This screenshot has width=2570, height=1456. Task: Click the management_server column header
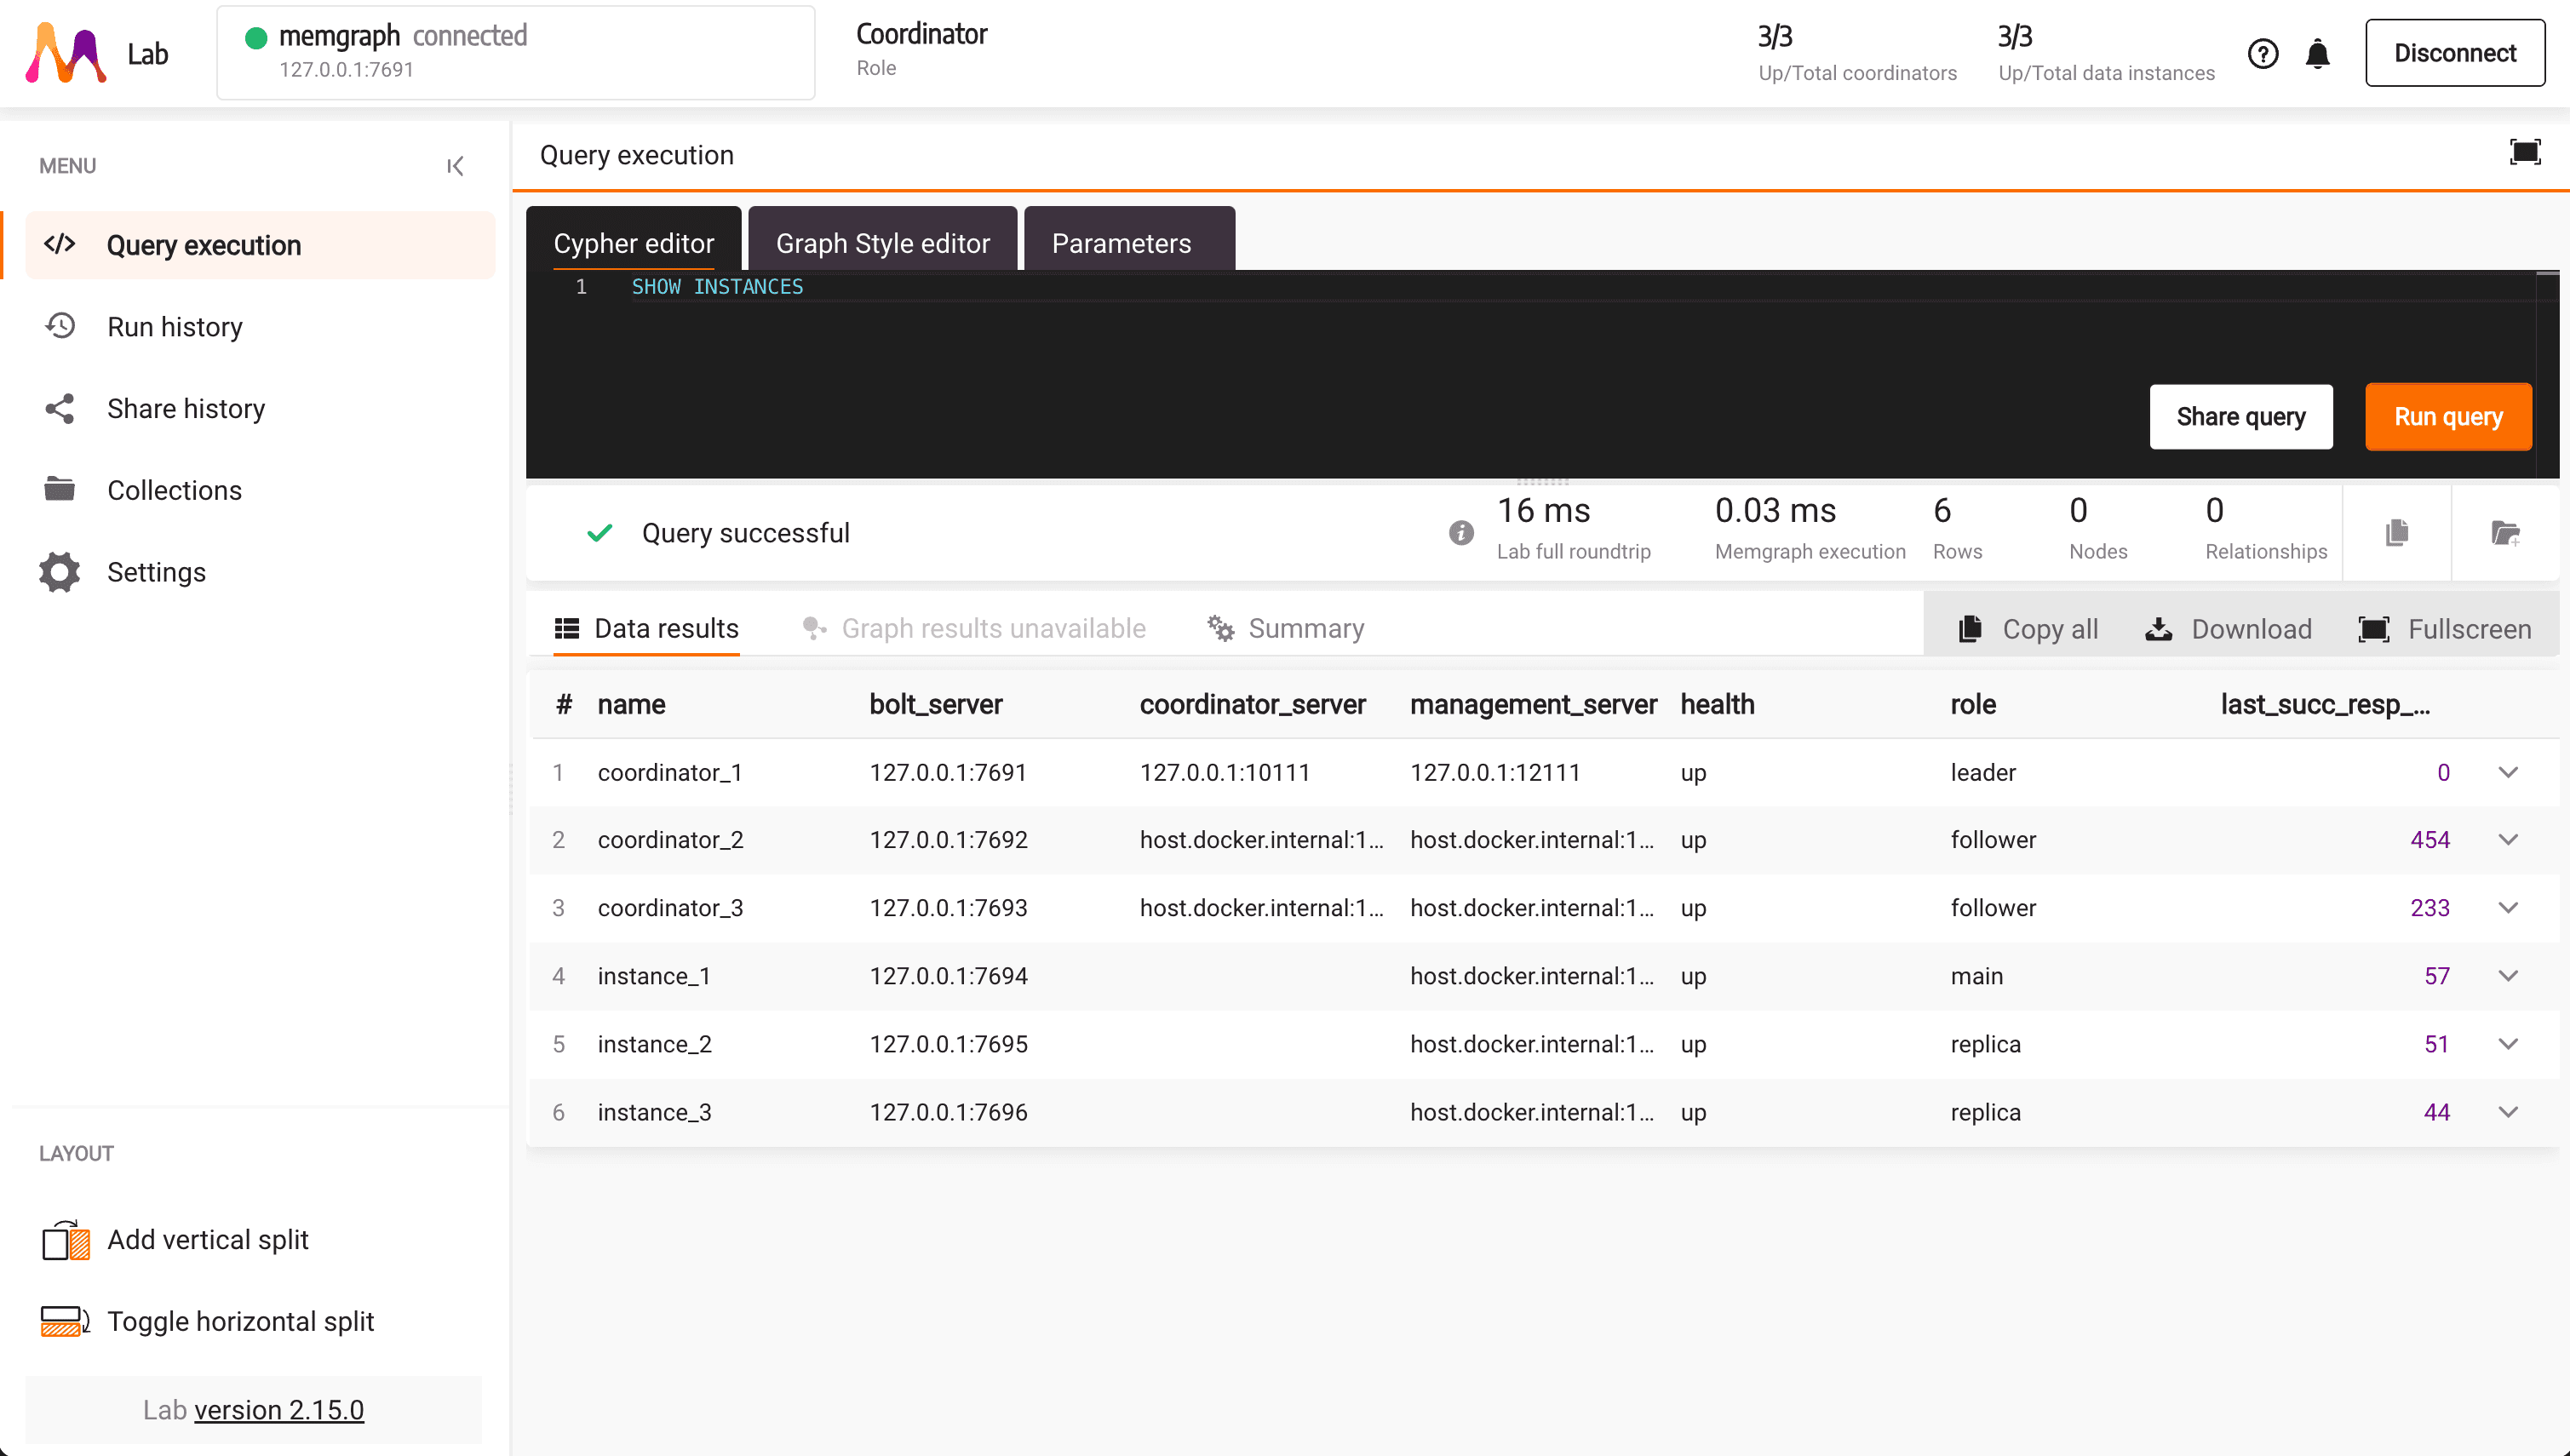click(1533, 704)
